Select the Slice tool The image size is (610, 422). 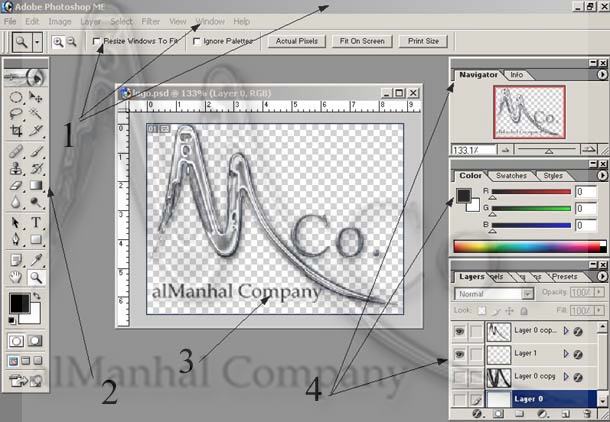[36, 131]
